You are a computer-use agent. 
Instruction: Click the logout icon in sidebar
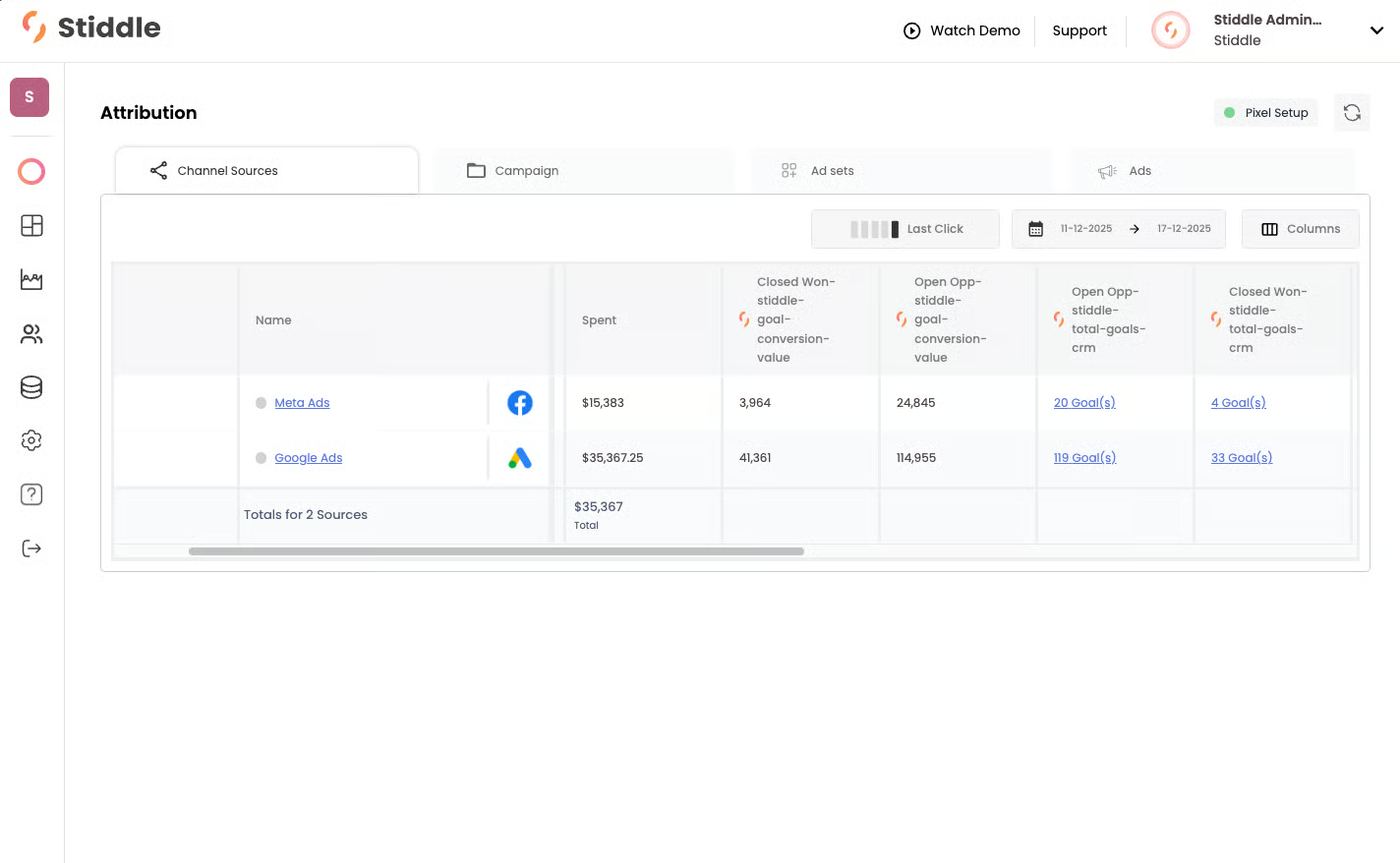point(31,548)
